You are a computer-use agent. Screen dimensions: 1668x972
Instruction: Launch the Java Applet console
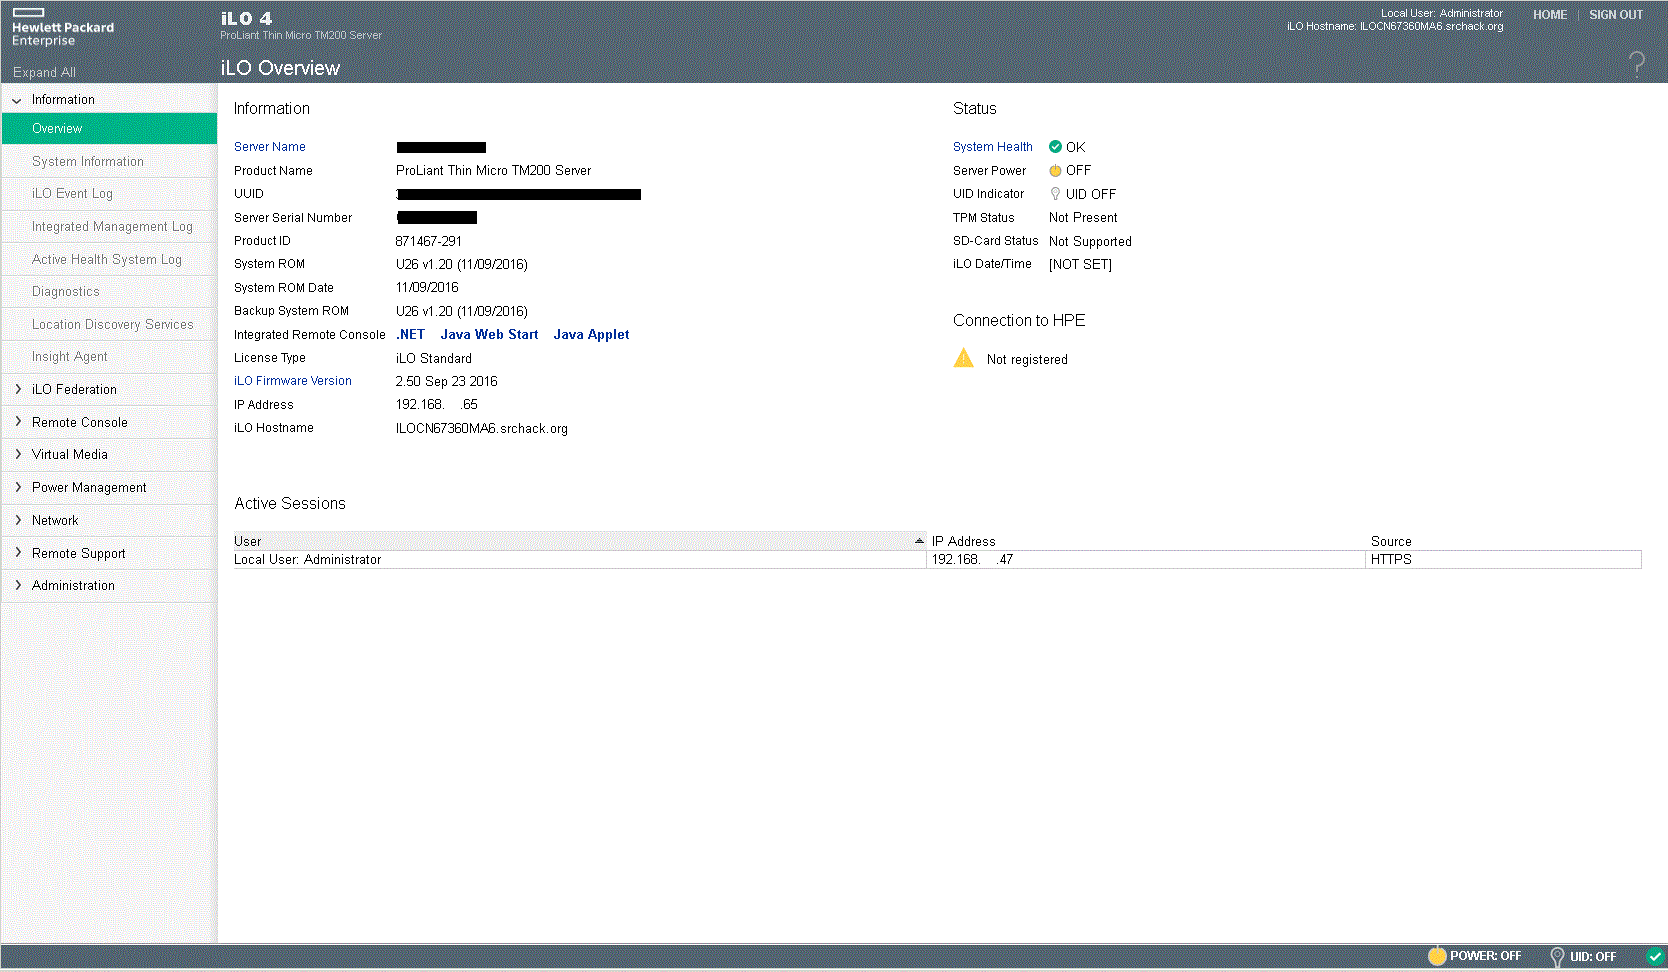(591, 335)
